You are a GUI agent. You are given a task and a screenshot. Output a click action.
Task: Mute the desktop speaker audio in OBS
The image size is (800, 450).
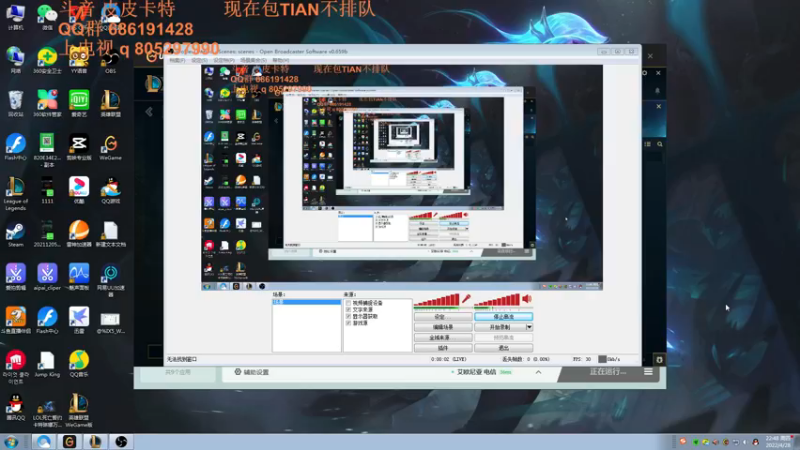(x=527, y=299)
